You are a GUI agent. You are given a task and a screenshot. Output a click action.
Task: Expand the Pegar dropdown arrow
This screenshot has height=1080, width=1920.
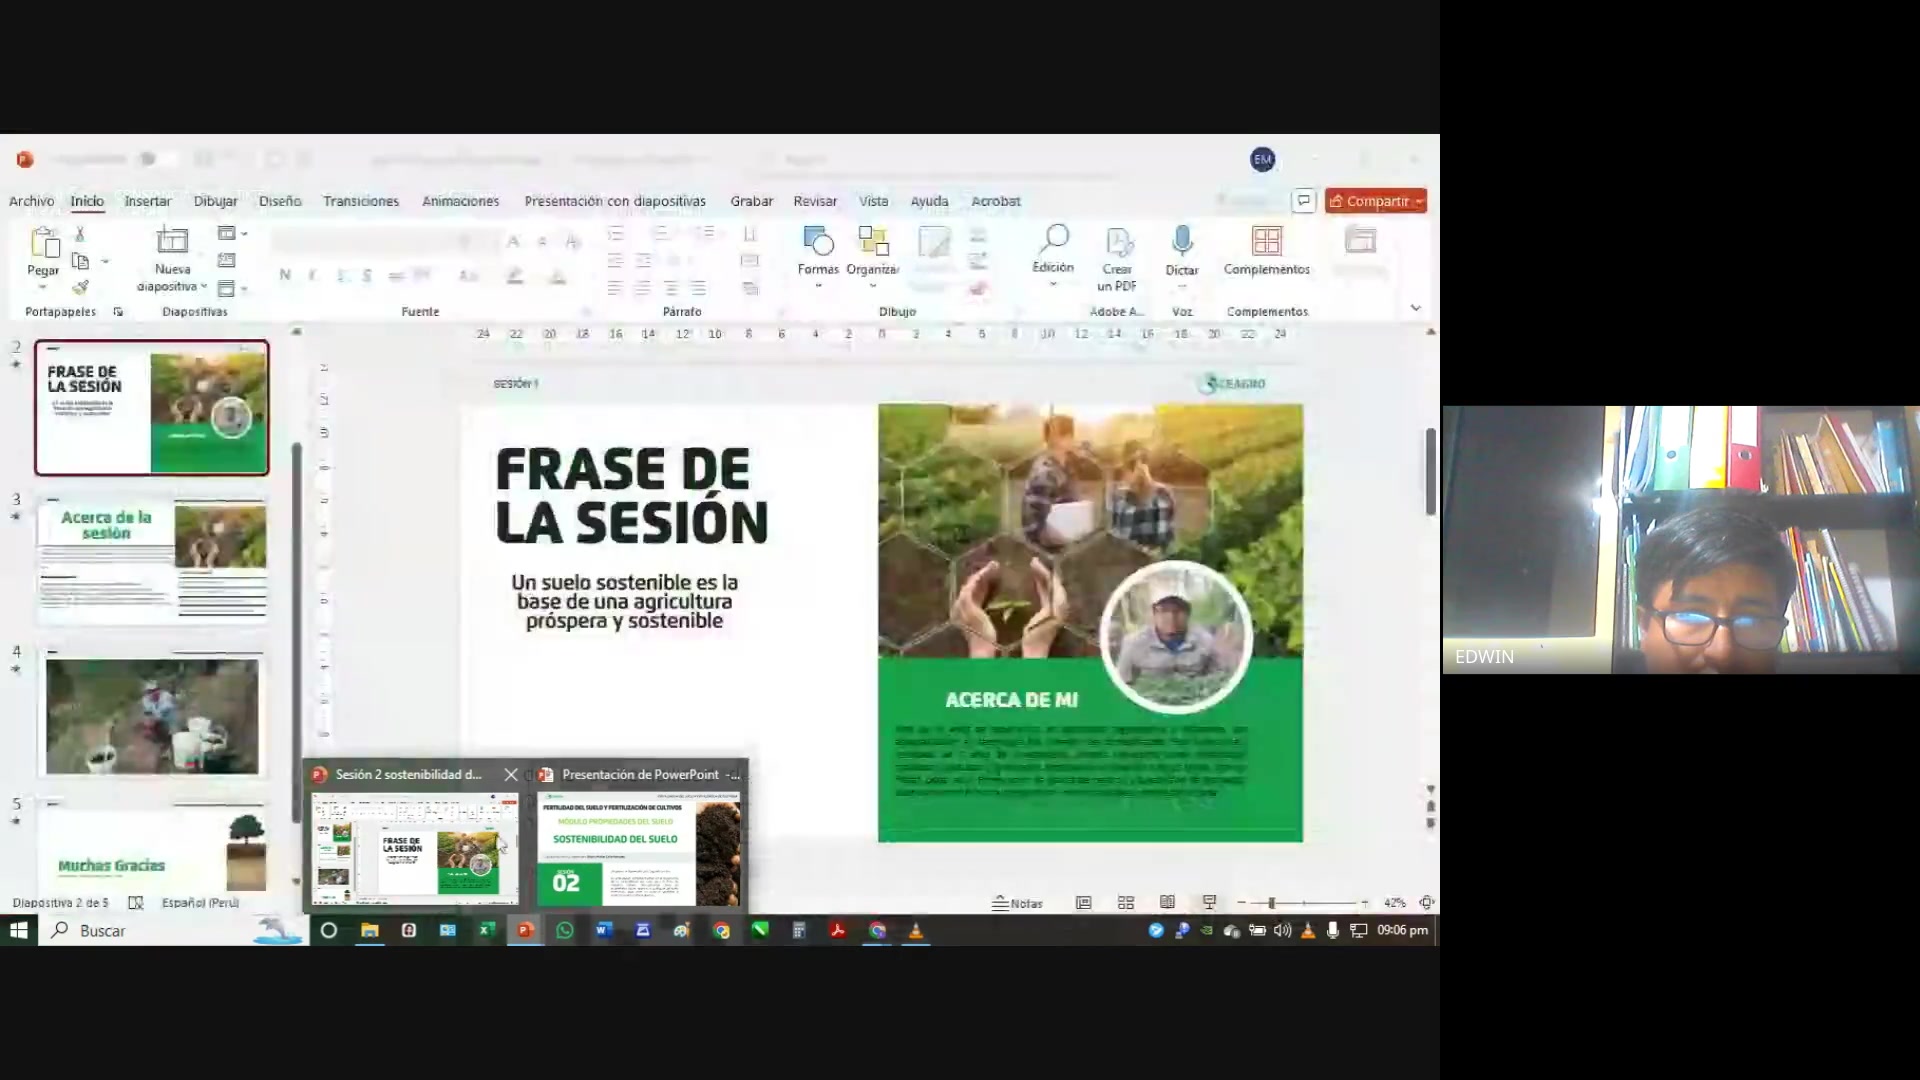[43, 288]
